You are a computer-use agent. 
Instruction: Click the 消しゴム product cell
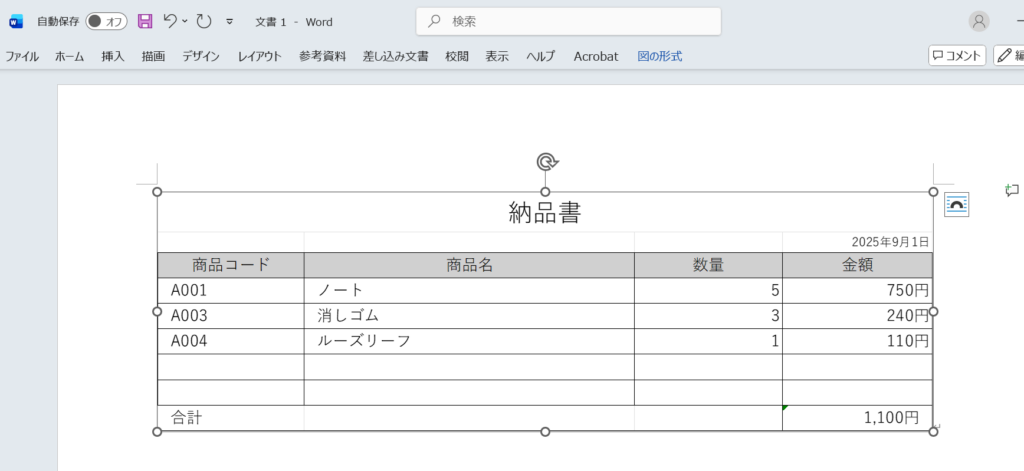coord(469,316)
